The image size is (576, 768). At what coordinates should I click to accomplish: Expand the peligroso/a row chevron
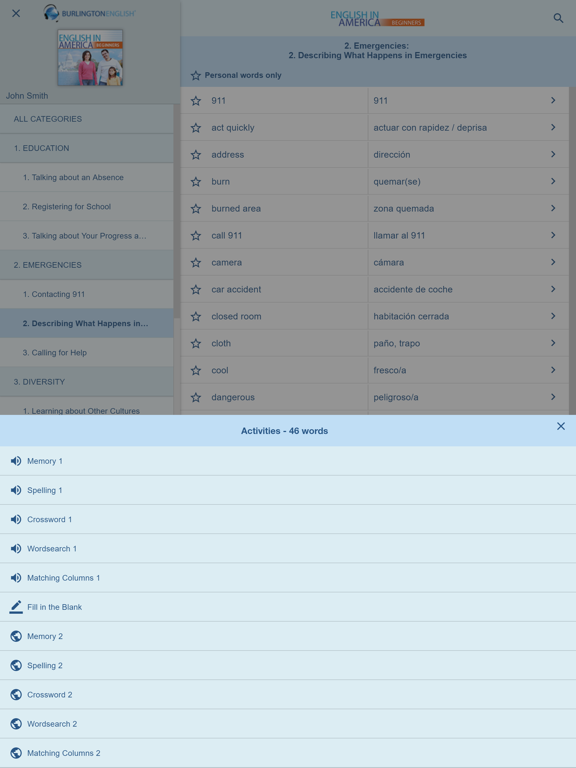pyautogui.click(x=553, y=397)
